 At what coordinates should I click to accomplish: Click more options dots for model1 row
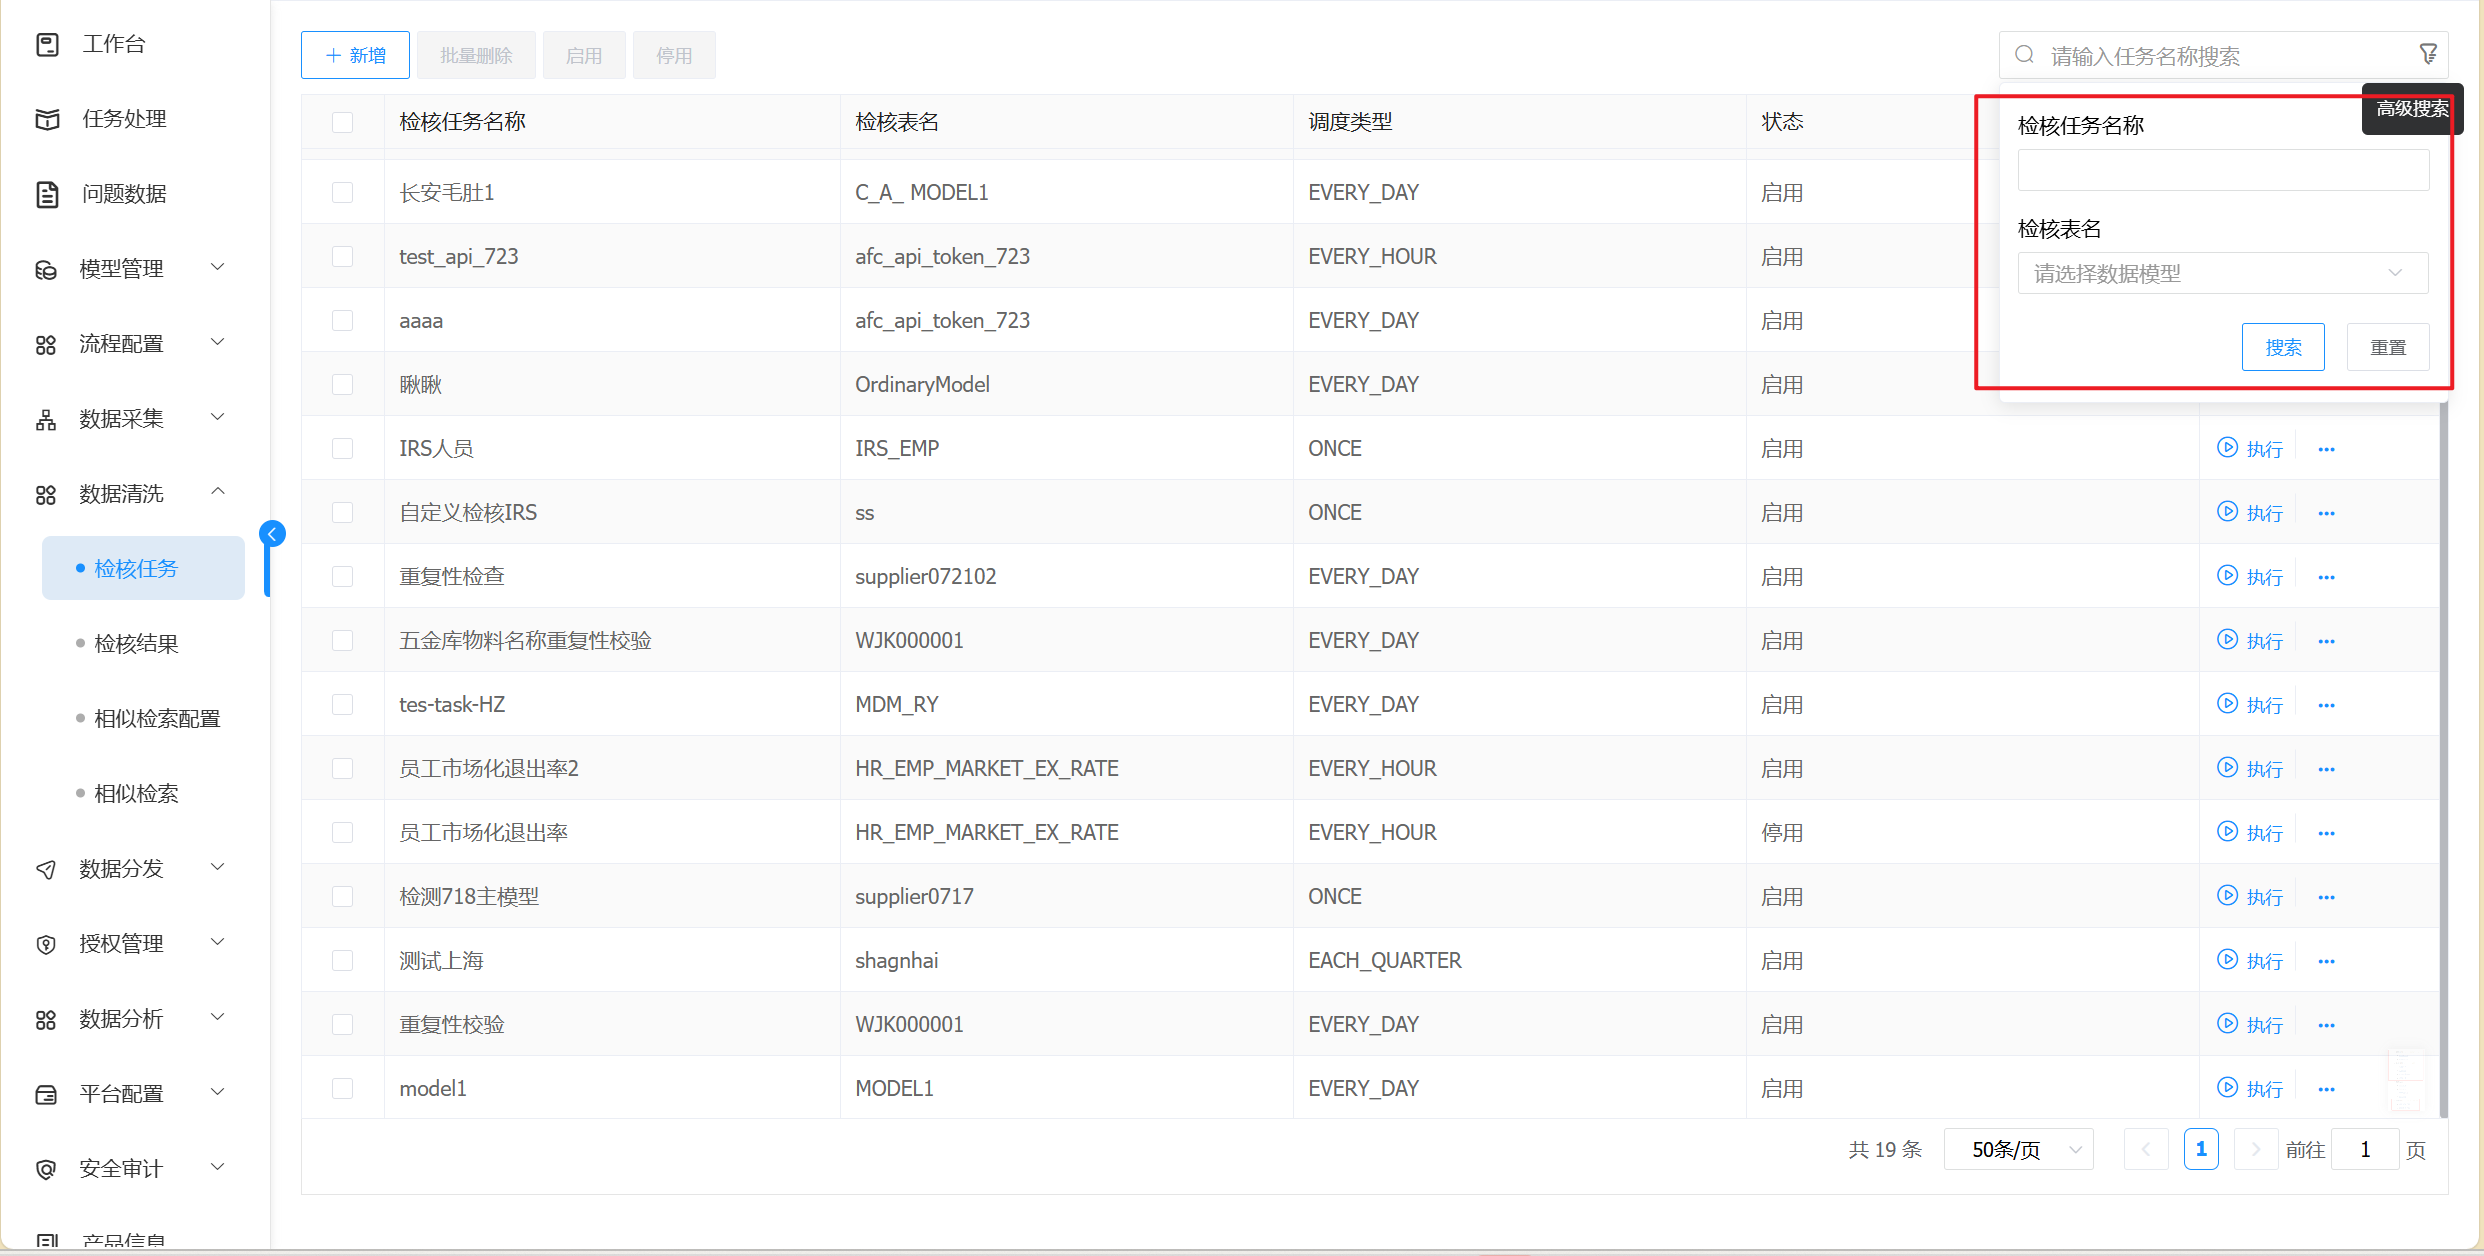pos(2326,1089)
